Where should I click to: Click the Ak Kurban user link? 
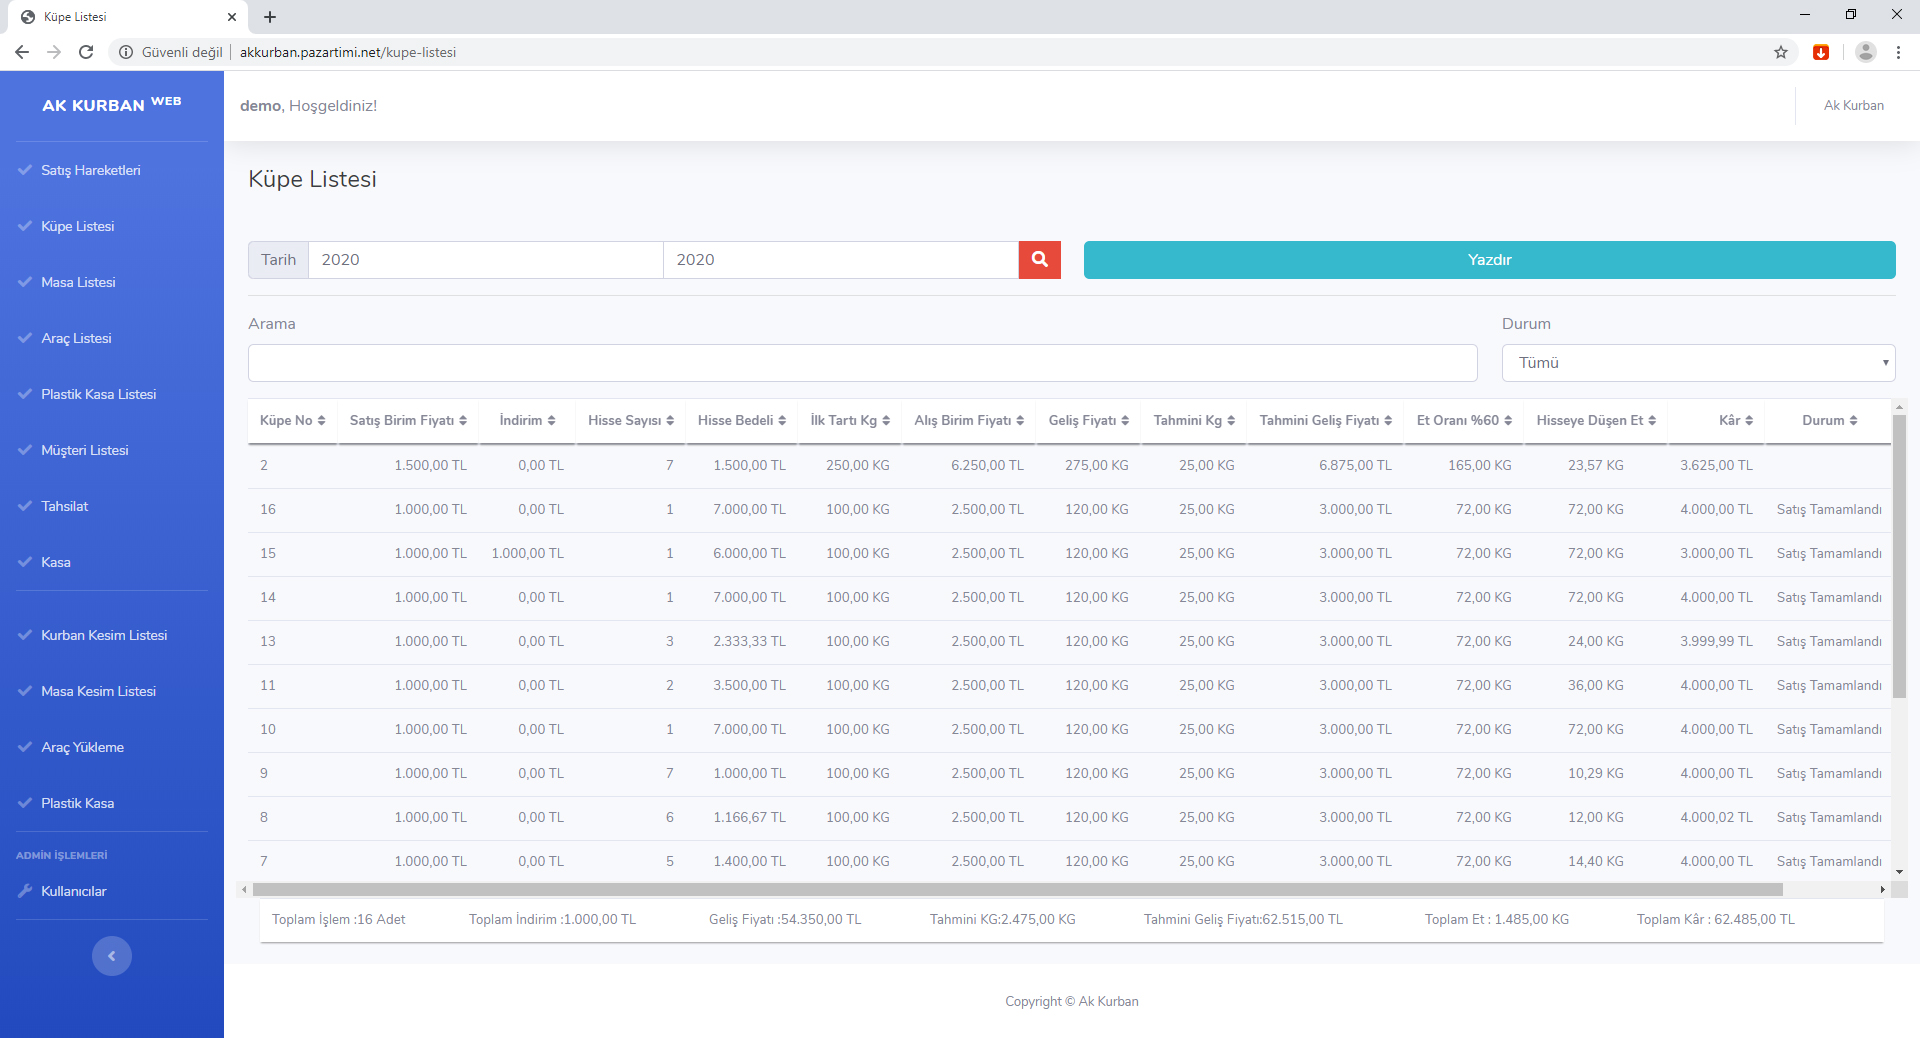pyautogui.click(x=1853, y=105)
